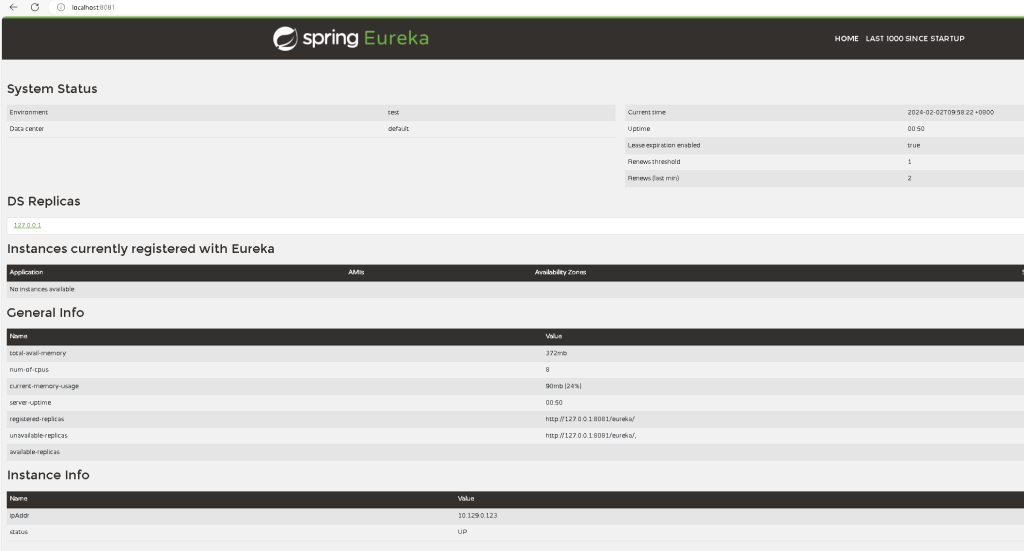Click the Instance Info heading
The height and width of the screenshot is (551, 1024).
(48, 475)
